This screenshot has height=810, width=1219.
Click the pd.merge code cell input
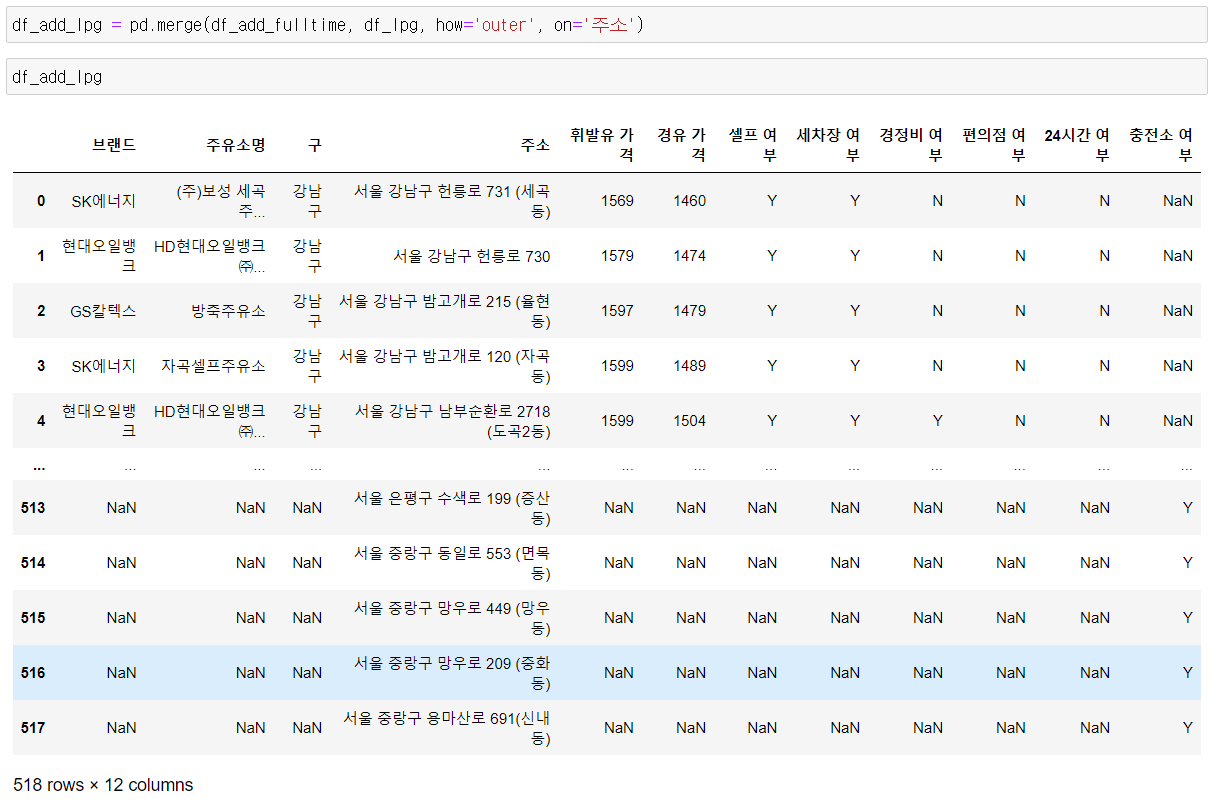[606, 25]
